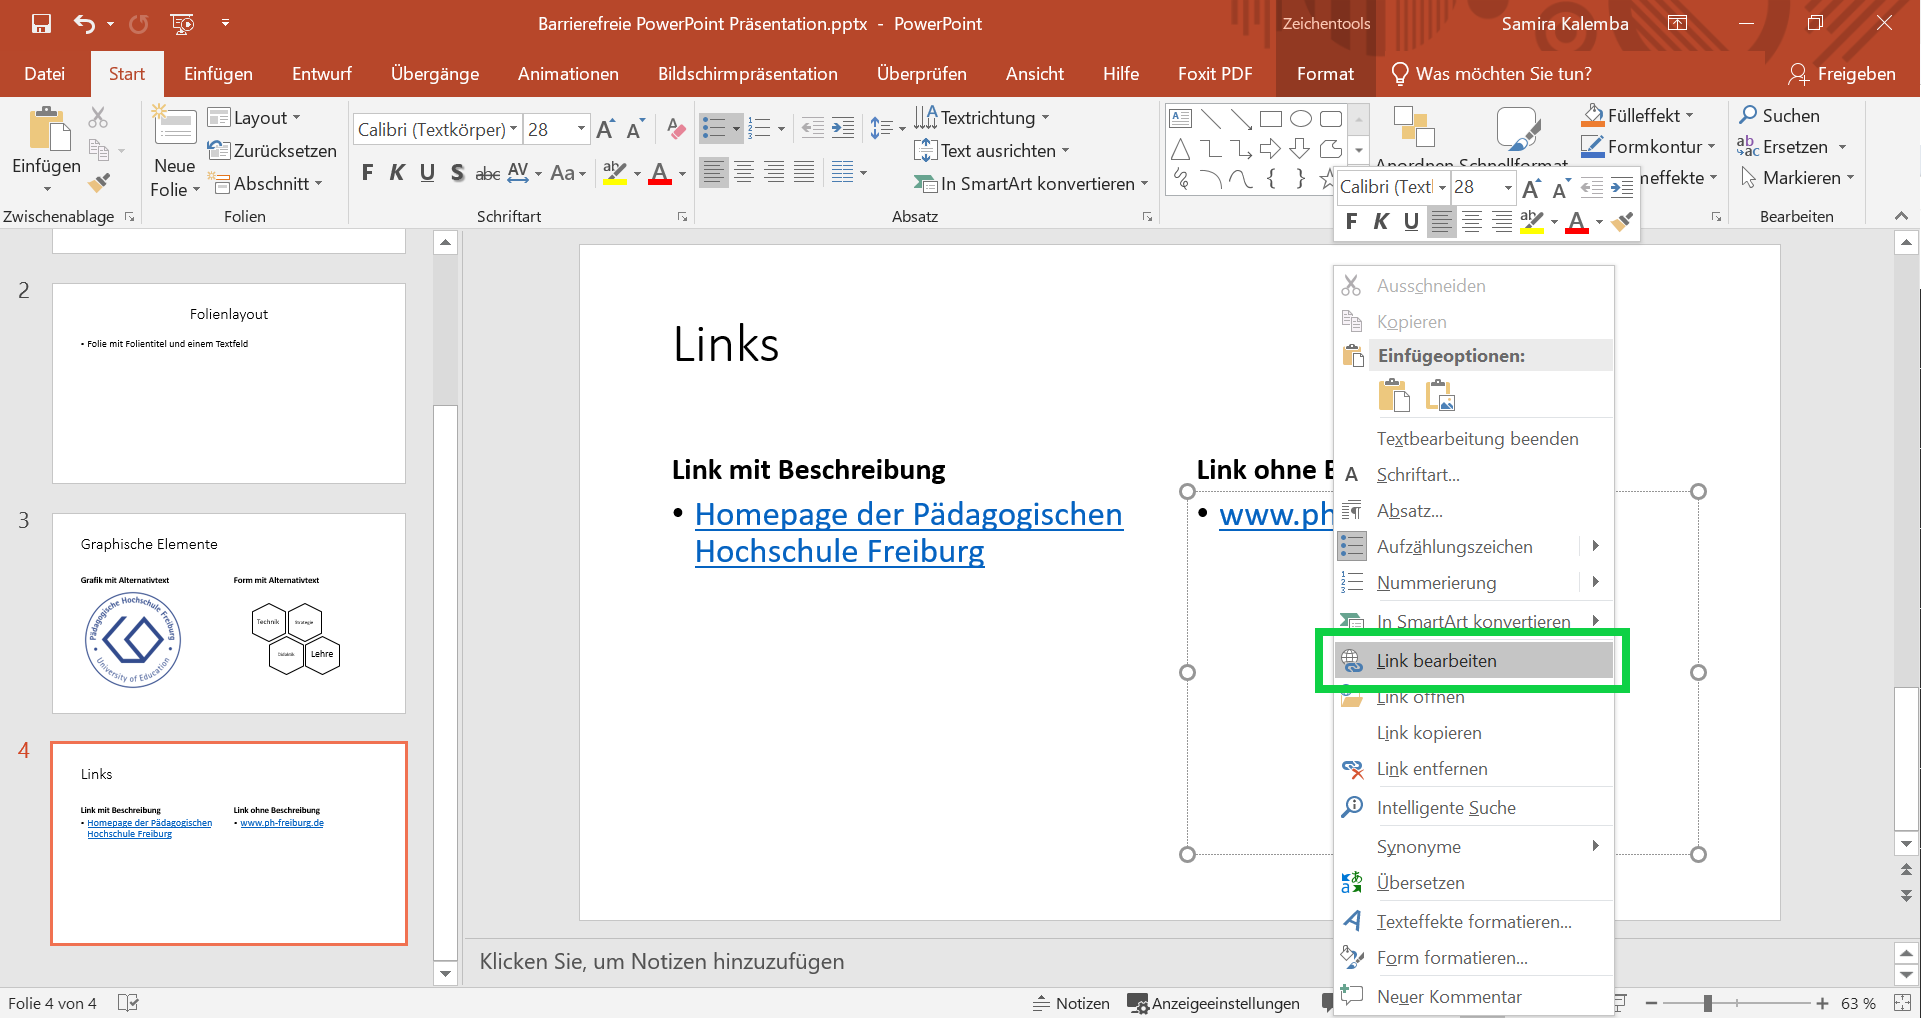Apply strikethrough formatting
The height and width of the screenshot is (1018, 1921).
pos(487,172)
